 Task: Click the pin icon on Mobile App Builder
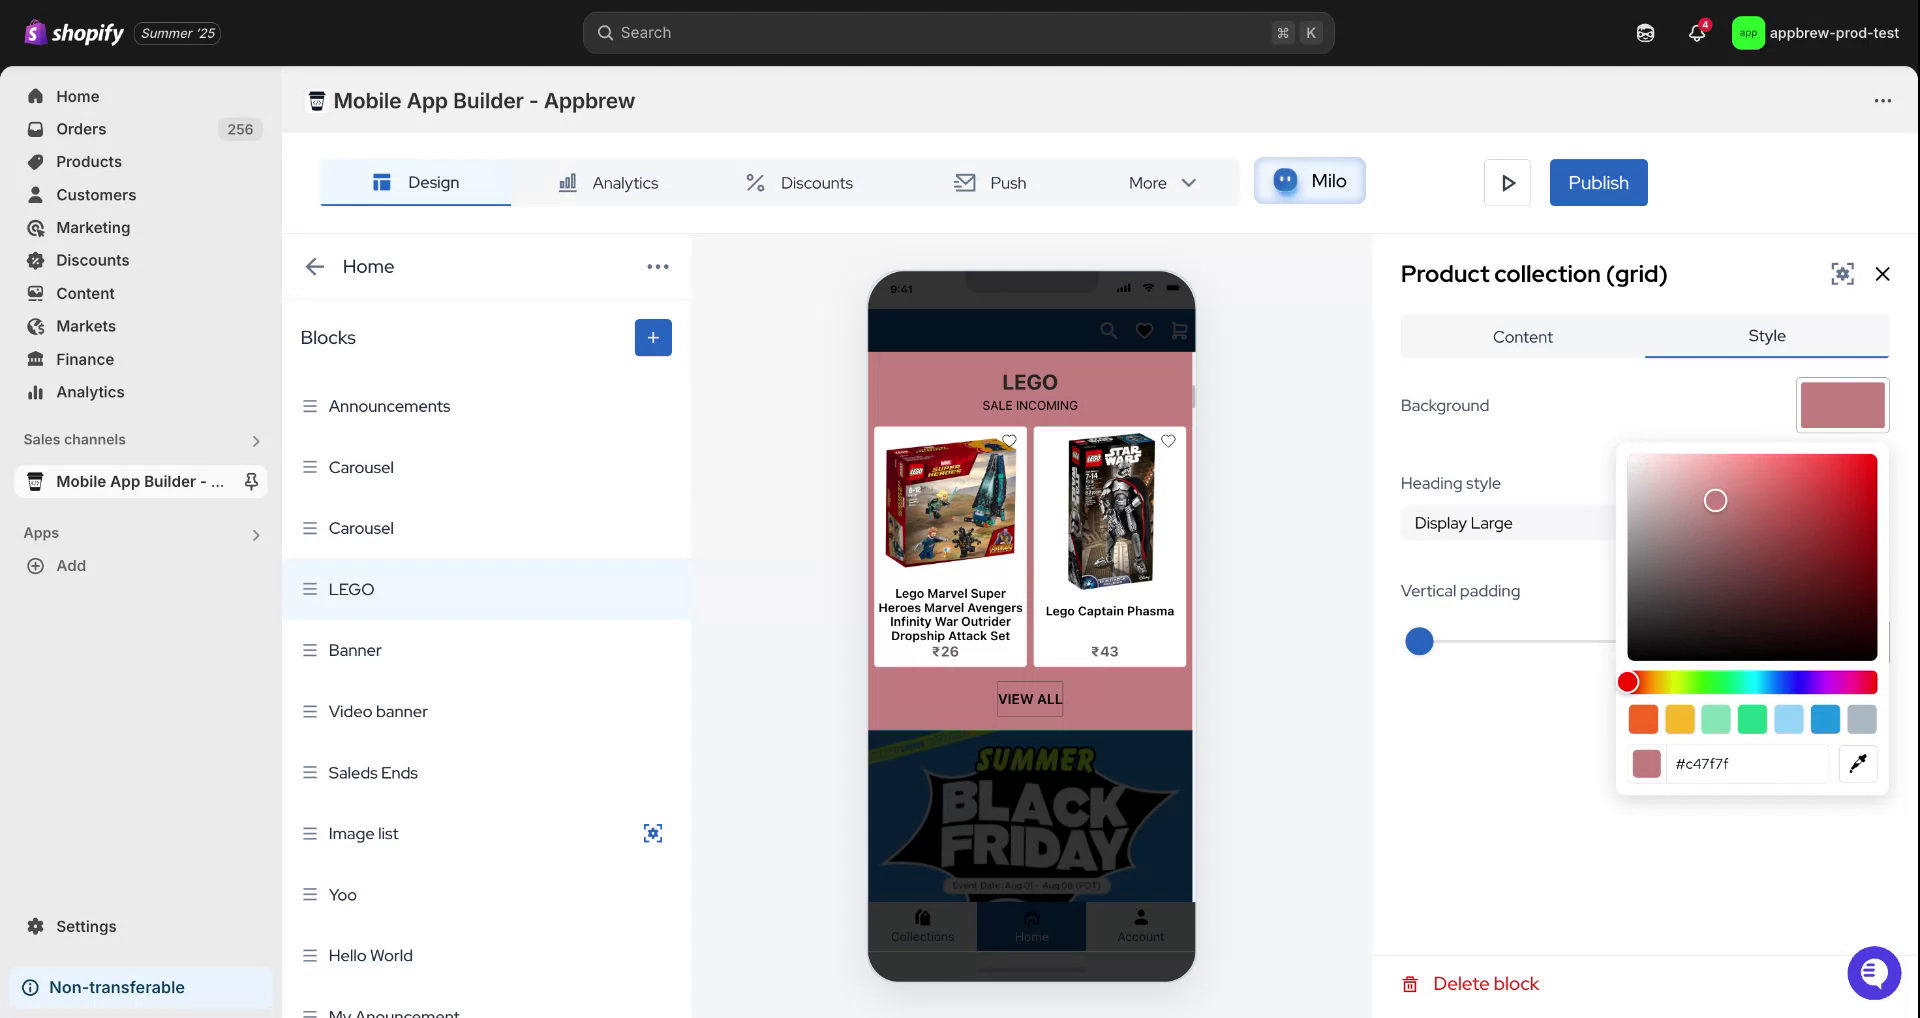coord(251,482)
